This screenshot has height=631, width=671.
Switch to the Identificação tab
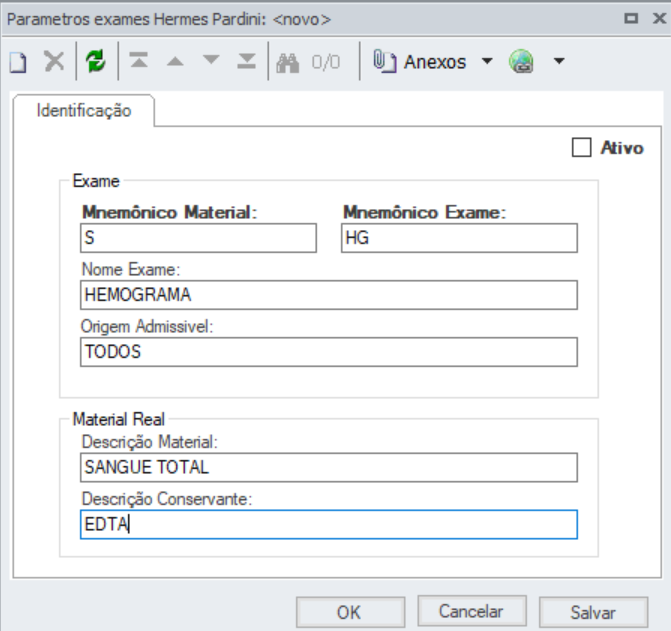[84, 111]
